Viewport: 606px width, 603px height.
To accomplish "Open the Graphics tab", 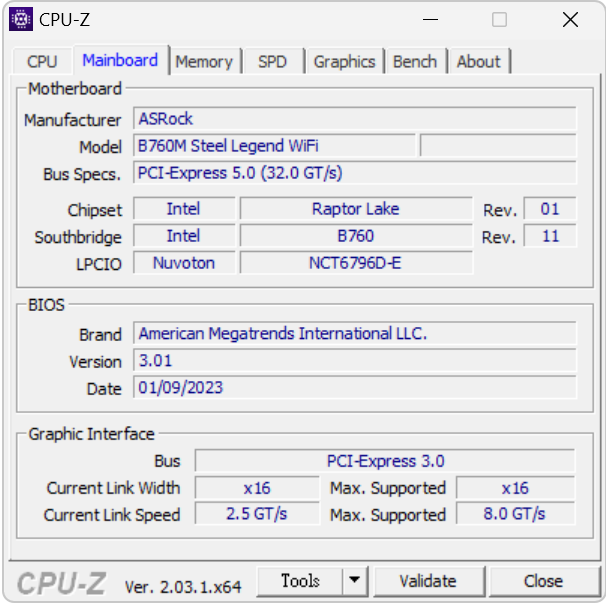I will pos(344,61).
